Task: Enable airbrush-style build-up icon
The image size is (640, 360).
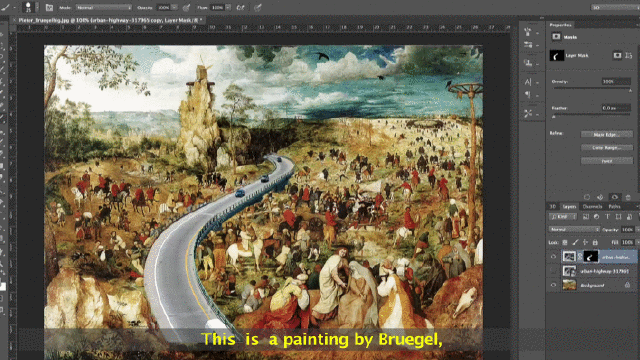Action: [x=240, y=7]
